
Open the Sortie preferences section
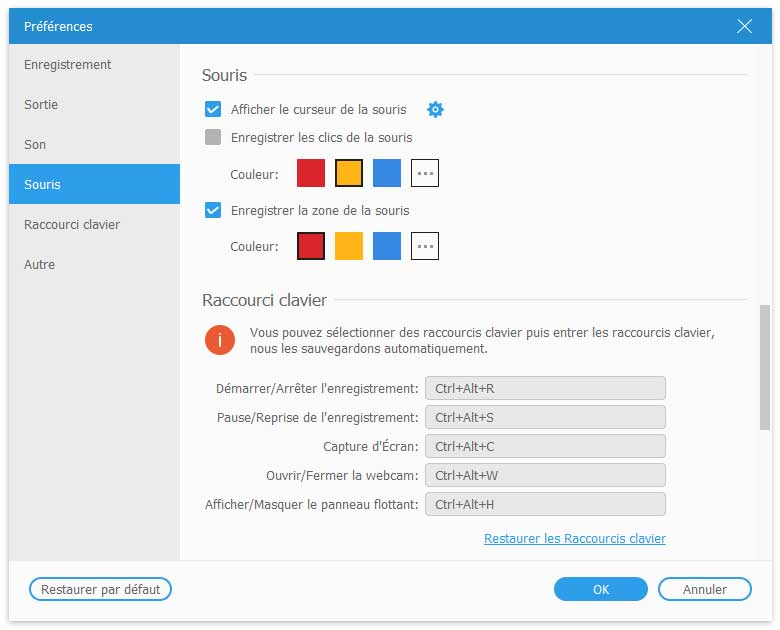pos(44,105)
